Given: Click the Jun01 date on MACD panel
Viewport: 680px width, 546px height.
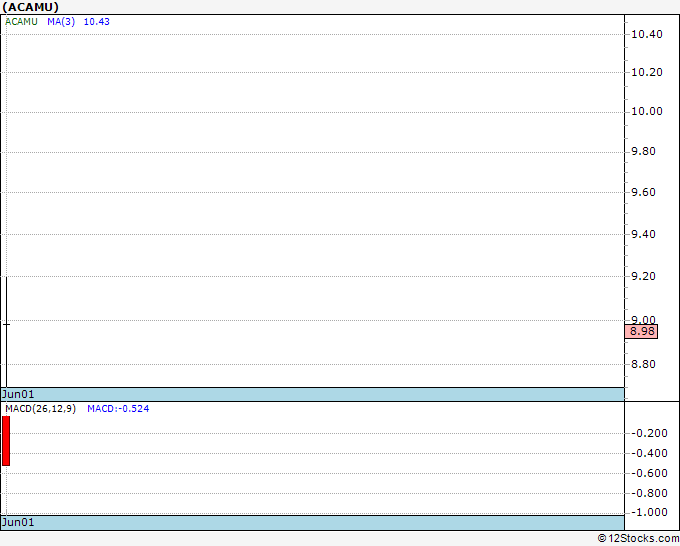Looking at the screenshot, I should (18, 522).
